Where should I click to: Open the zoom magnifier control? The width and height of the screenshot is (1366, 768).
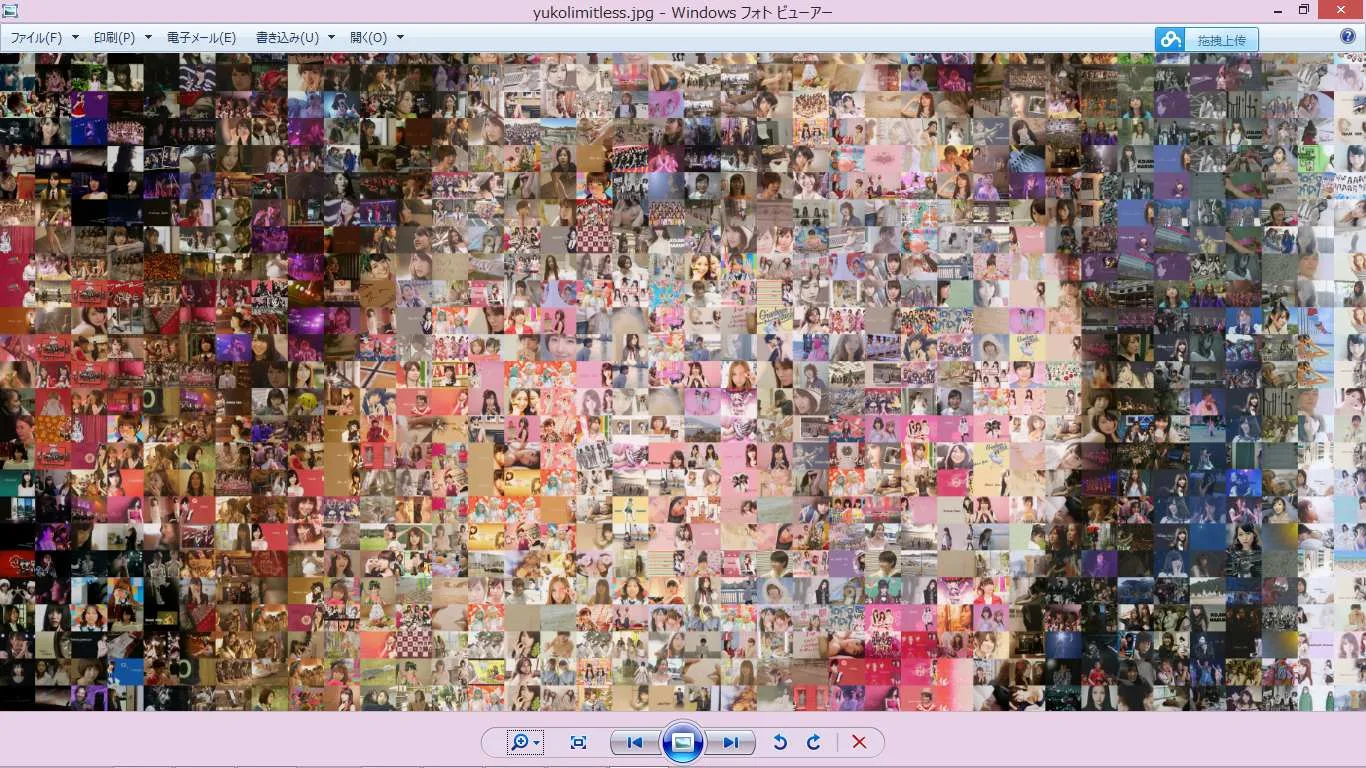pos(525,742)
